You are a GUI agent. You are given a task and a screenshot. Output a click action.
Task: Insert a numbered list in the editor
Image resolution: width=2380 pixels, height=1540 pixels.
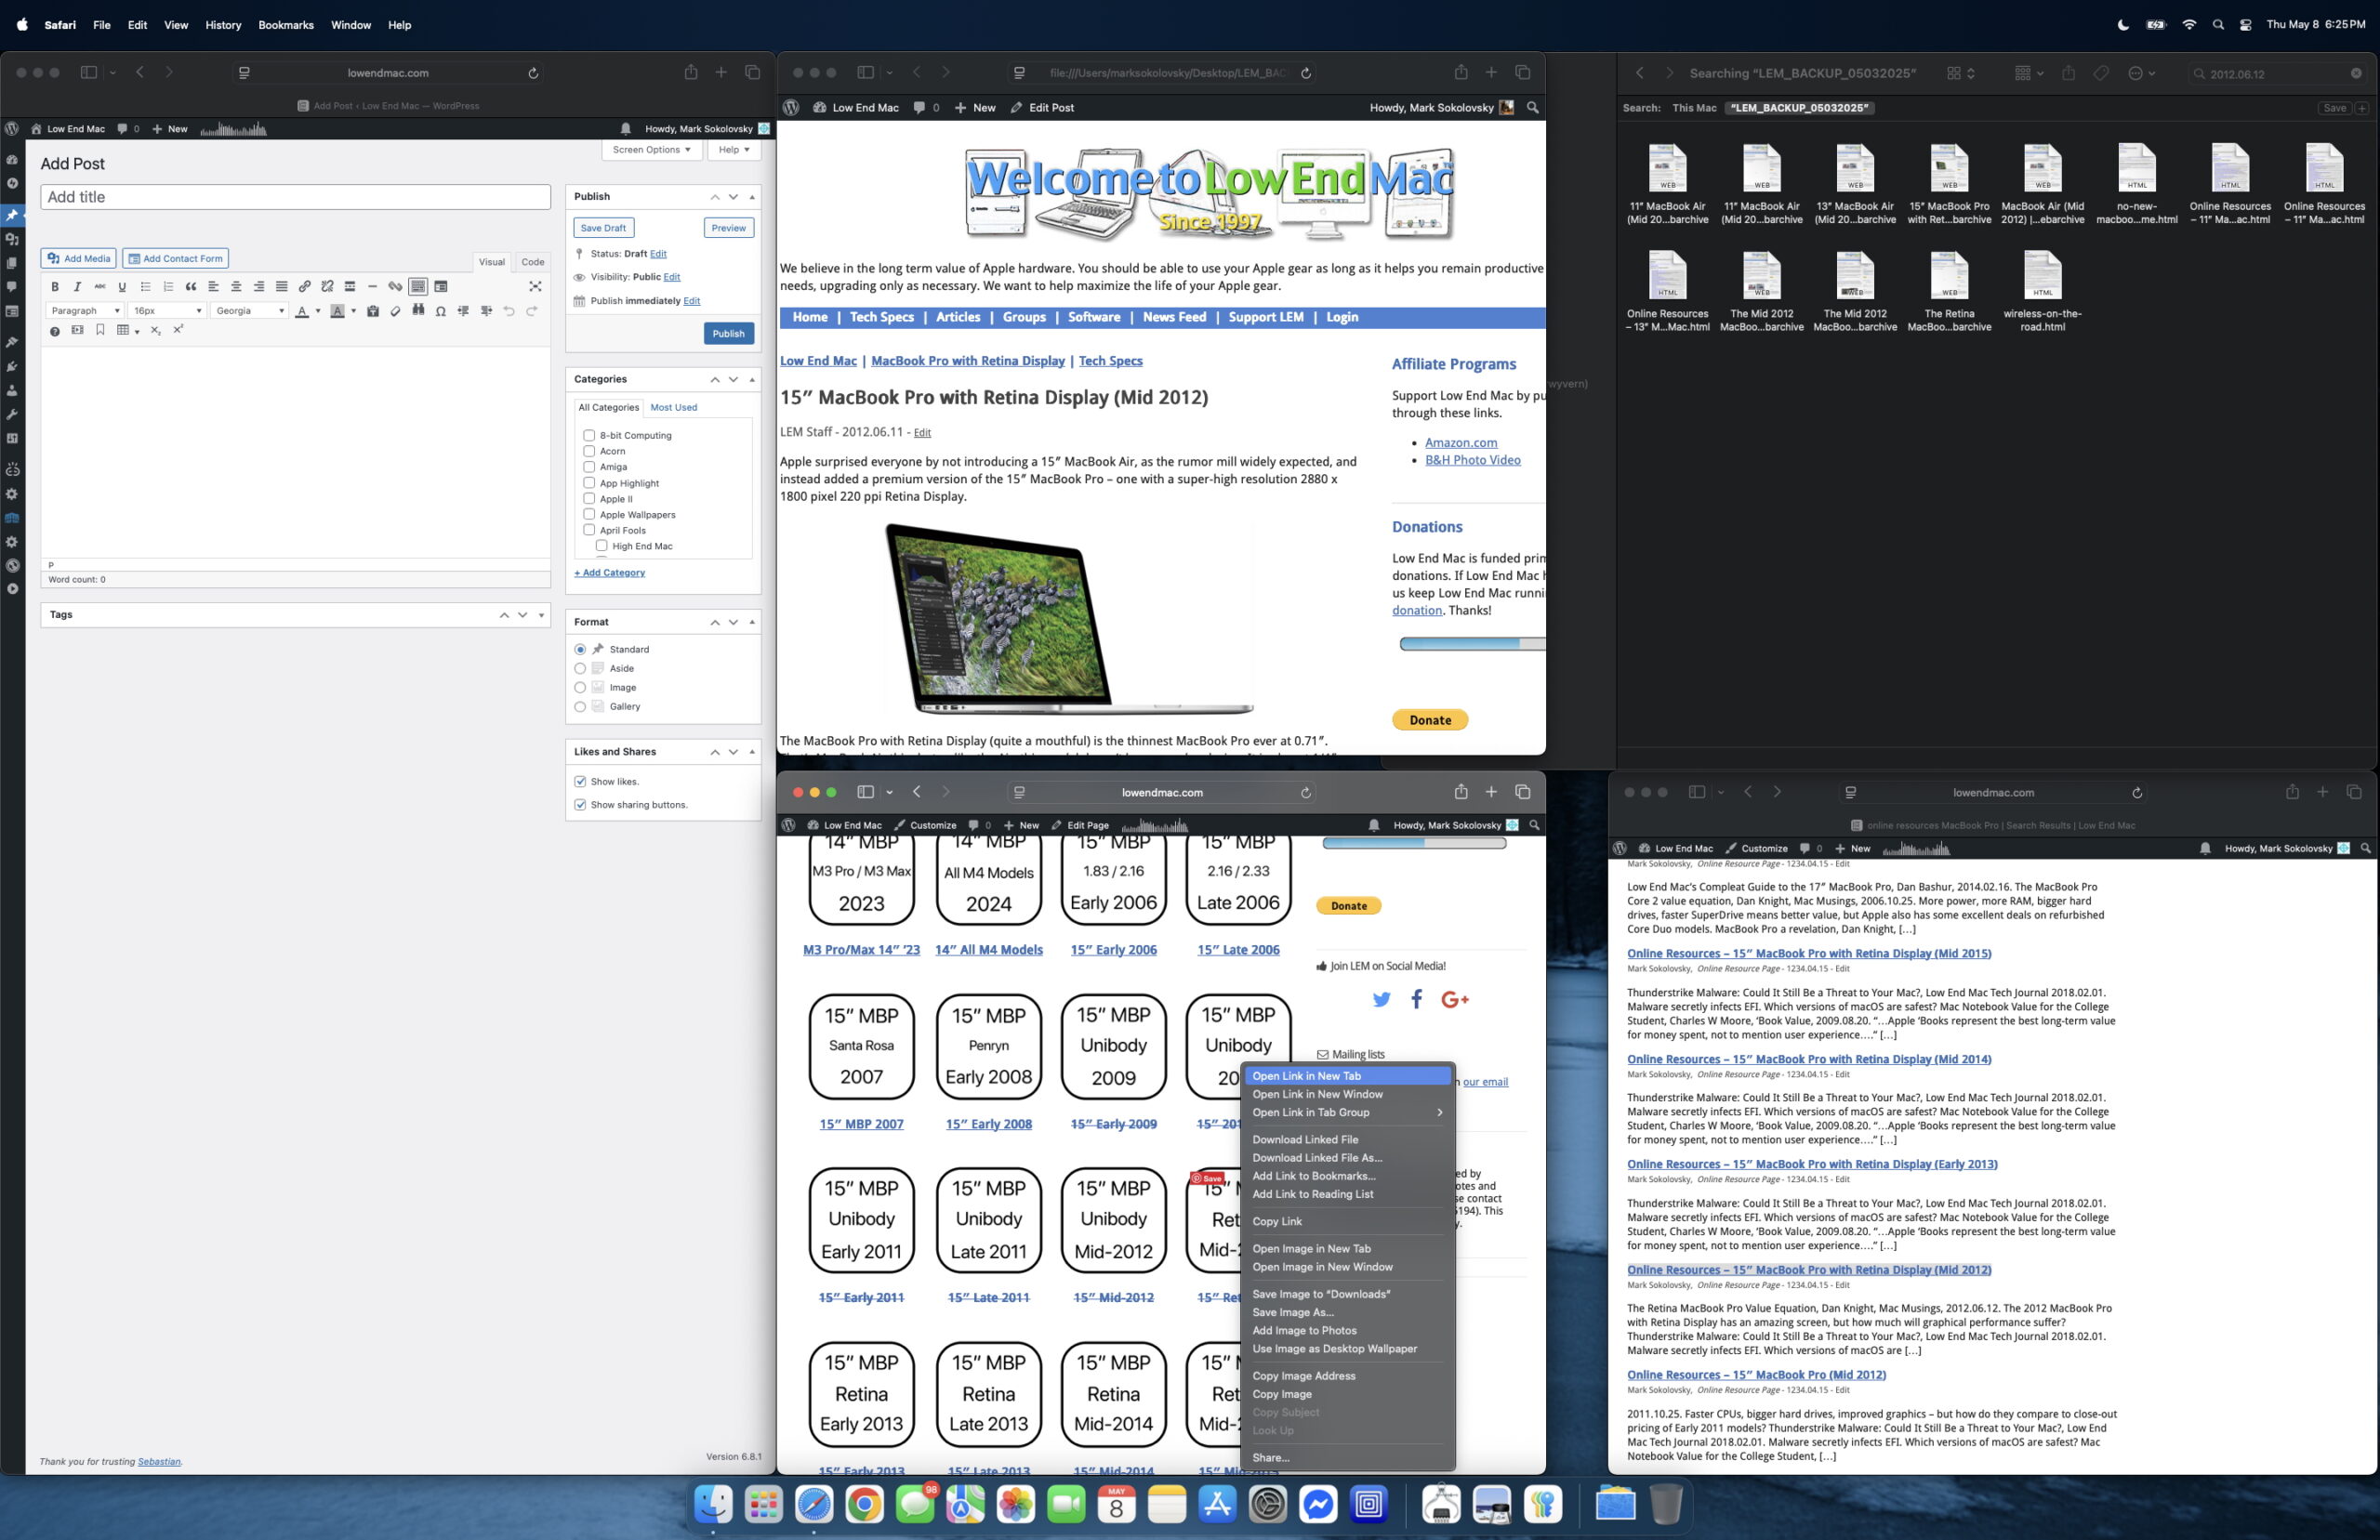pyautogui.click(x=168, y=287)
